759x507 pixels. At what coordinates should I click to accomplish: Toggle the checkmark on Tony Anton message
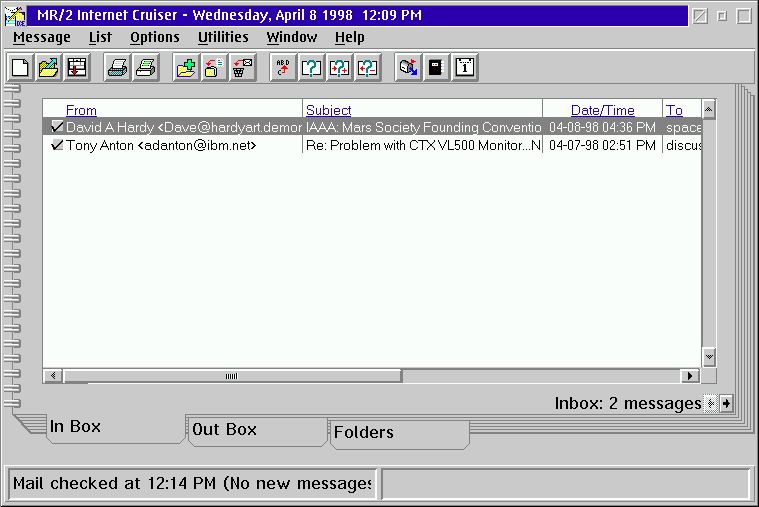[x=57, y=145]
